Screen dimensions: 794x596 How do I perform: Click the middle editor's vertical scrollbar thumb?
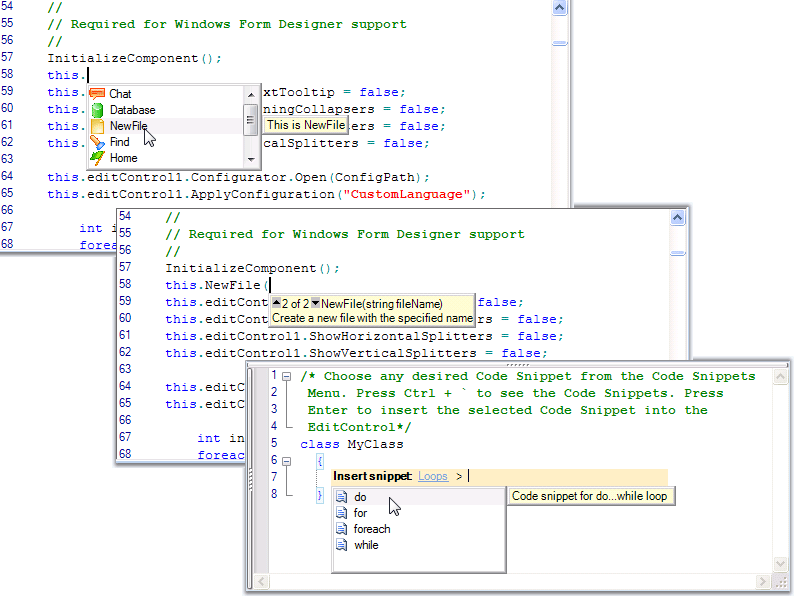[x=678, y=253]
